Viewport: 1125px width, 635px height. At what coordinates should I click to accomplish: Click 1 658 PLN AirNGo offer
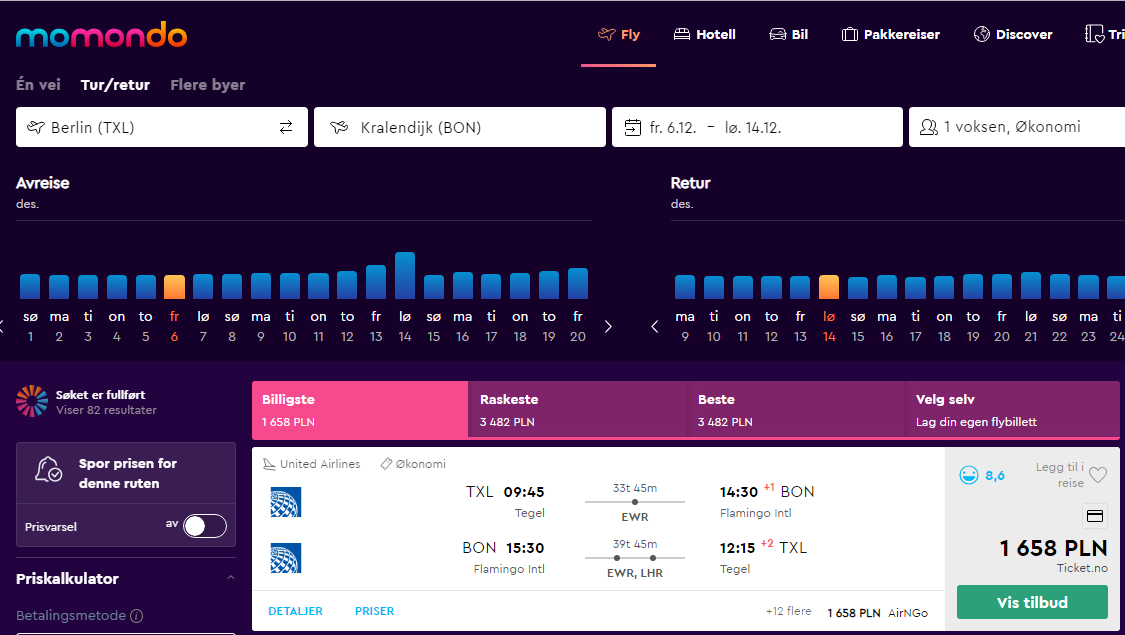click(x=877, y=613)
